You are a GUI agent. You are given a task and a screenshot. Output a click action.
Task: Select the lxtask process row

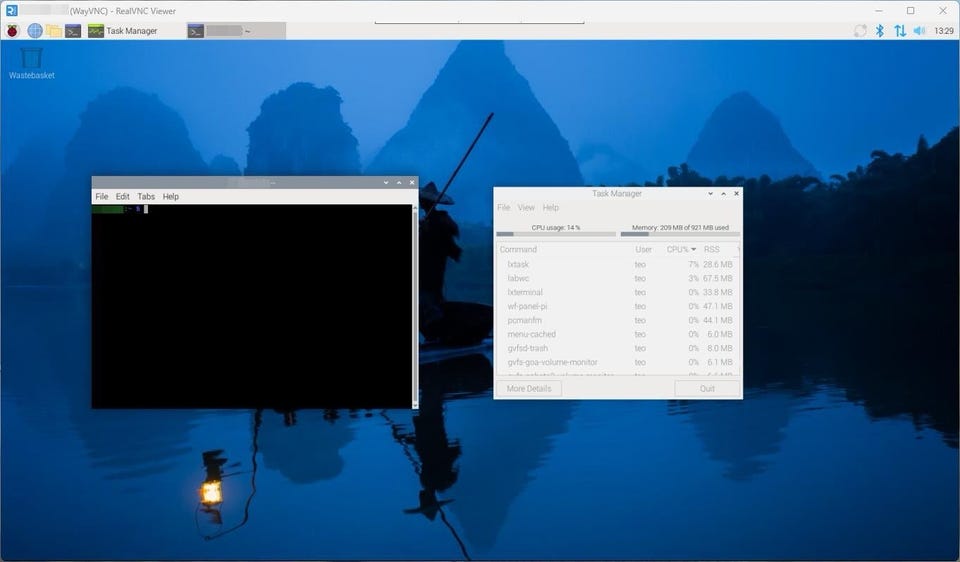[x=616, y=264]
